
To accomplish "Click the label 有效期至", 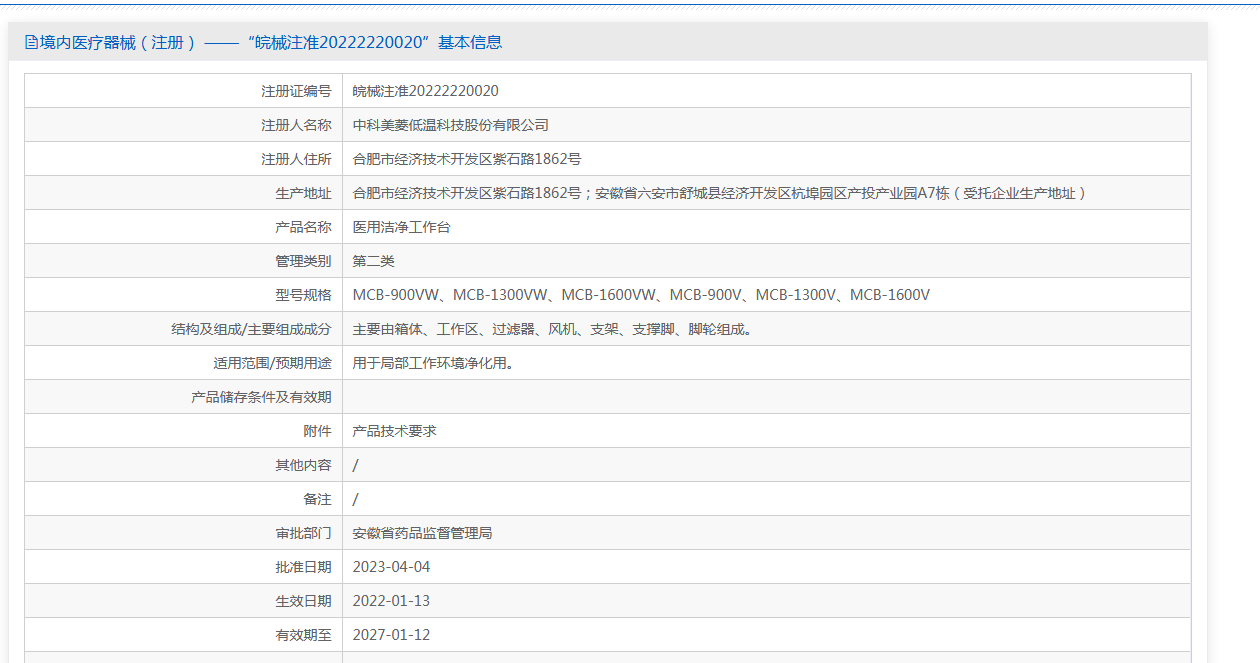I will point(303,635).
